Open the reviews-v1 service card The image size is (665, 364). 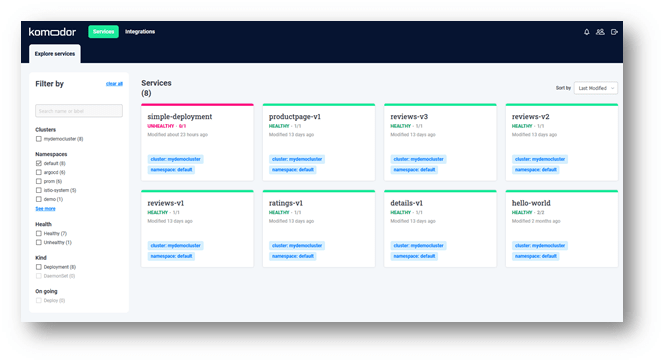197,229
